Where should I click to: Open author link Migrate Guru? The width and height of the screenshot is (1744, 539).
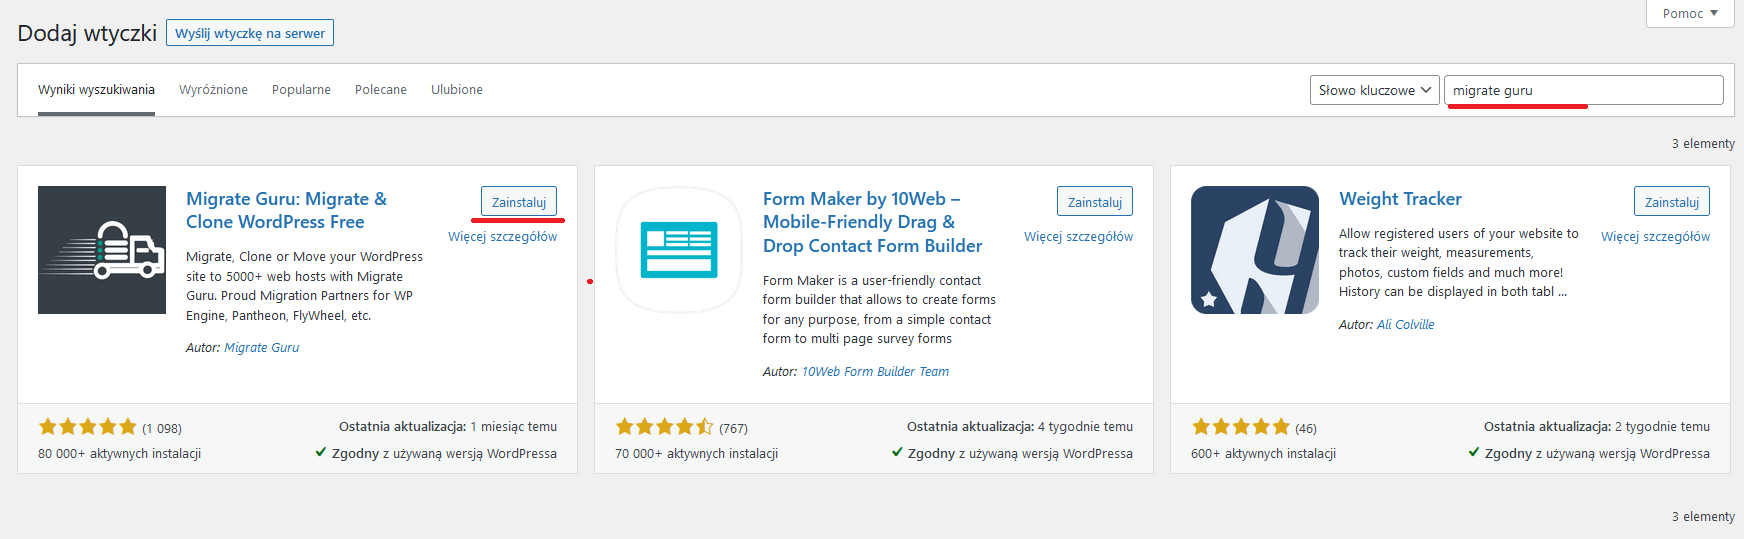click(x=262, y=348)
